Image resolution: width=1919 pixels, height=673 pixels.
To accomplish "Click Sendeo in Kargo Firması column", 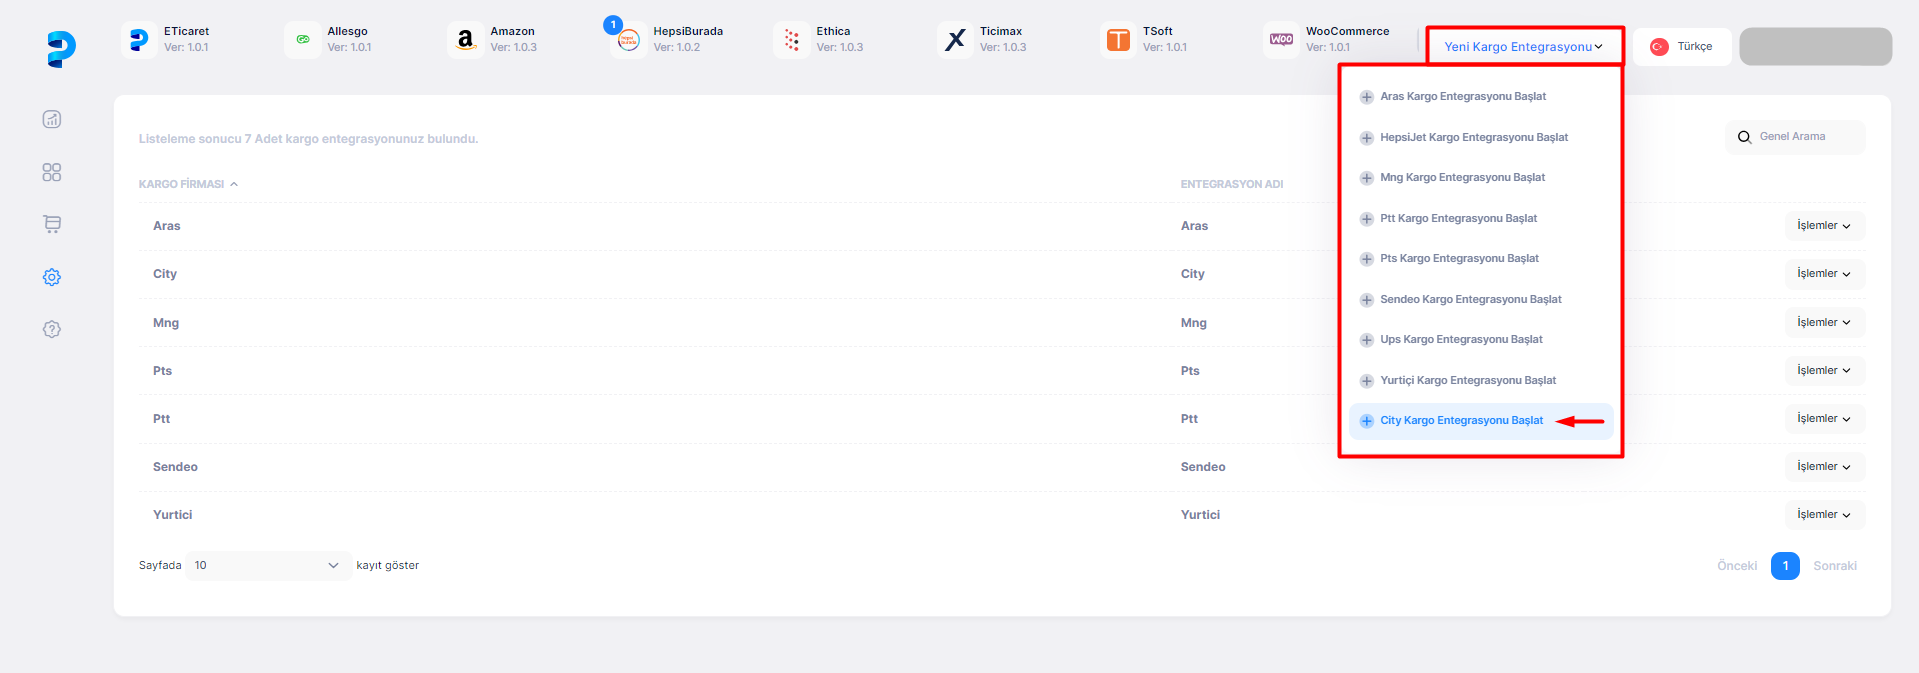I will tap(175, 467).
